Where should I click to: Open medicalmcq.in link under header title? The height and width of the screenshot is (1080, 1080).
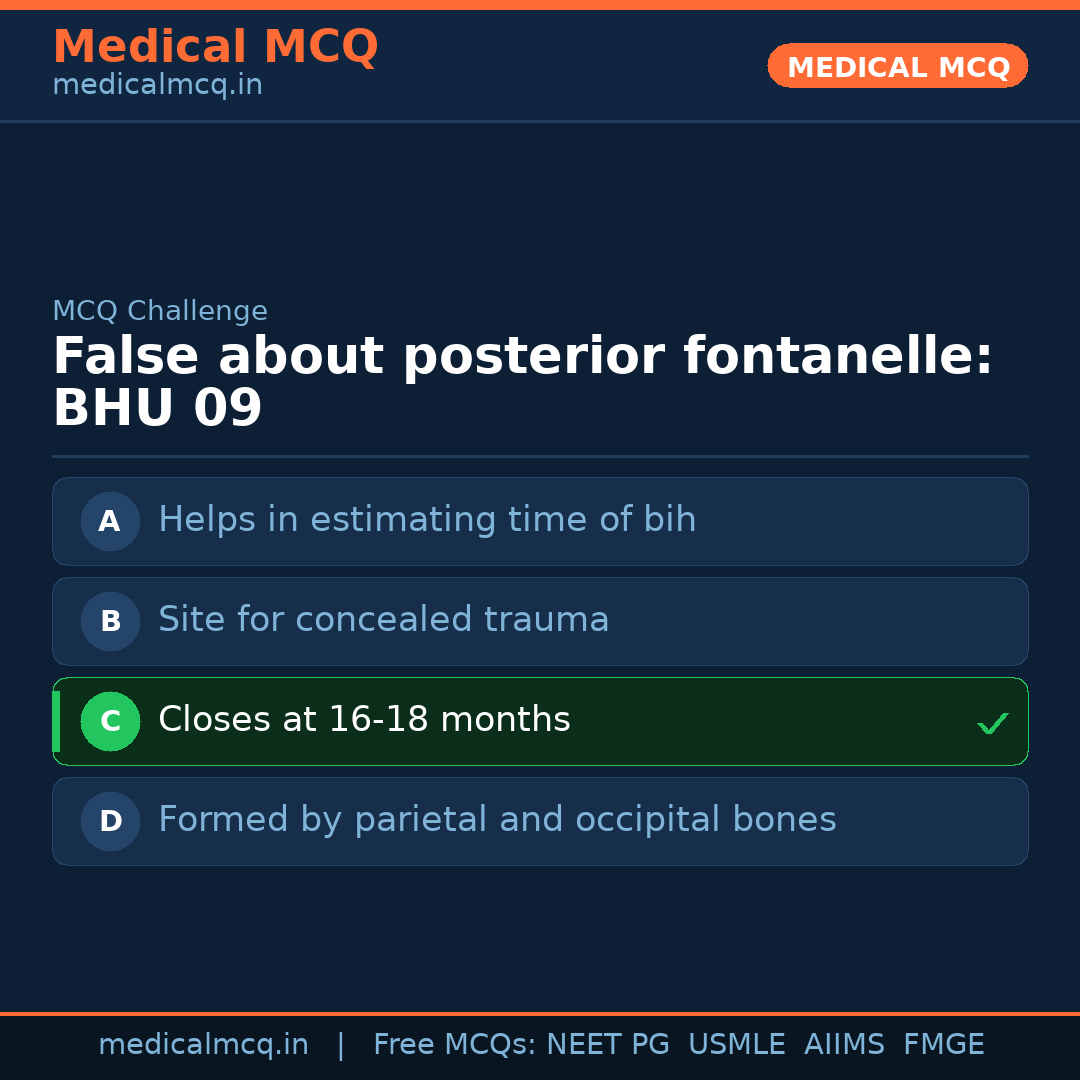pos(157,86)
